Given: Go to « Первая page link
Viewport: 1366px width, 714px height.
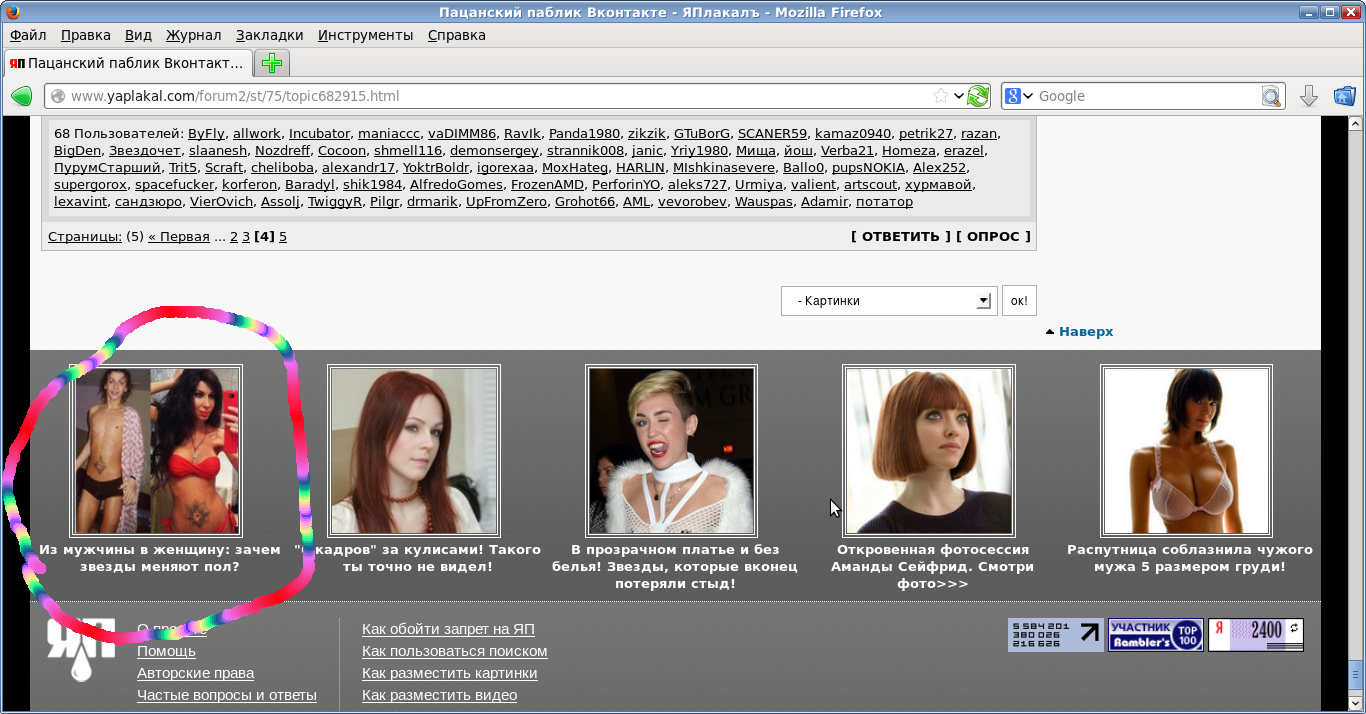Looking at the screenshot, I should click(x=179, y=237).
